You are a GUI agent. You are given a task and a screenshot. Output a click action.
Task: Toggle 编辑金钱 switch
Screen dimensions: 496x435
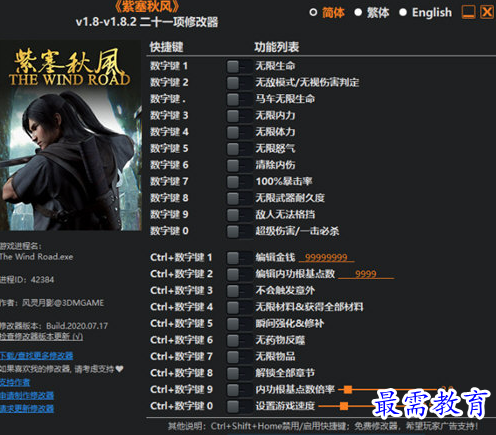pyautogui.click(x=239, y=258)
